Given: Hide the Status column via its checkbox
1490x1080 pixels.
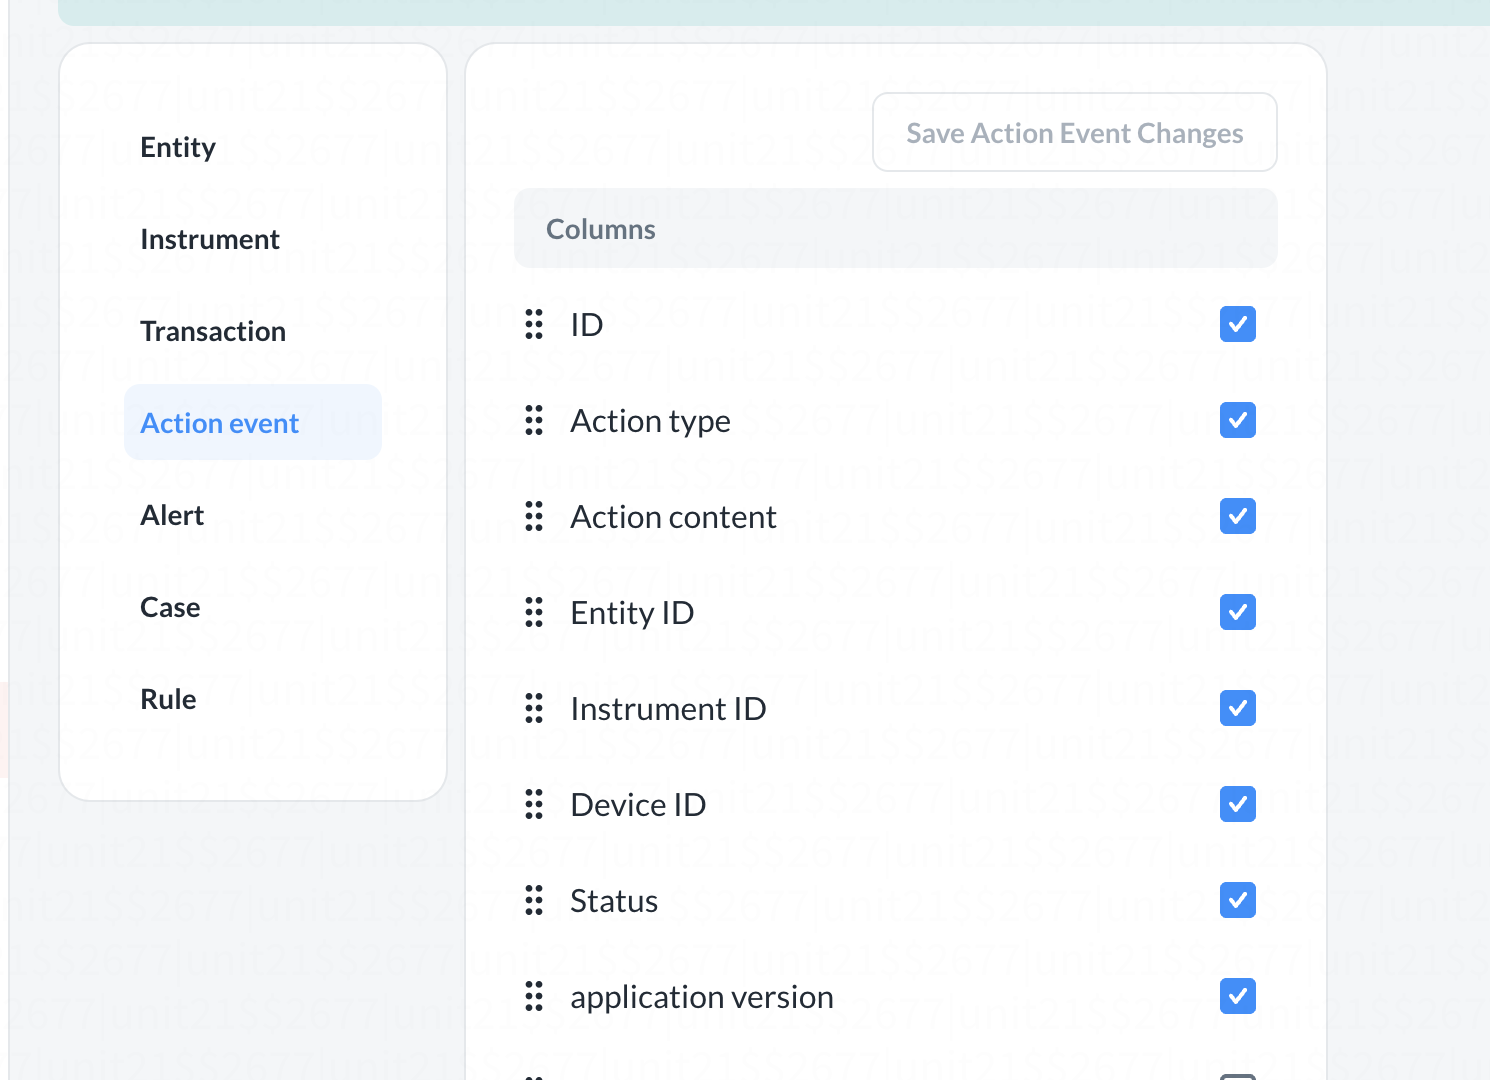Looking at the screenshot, I should [x=1237, y=900].
